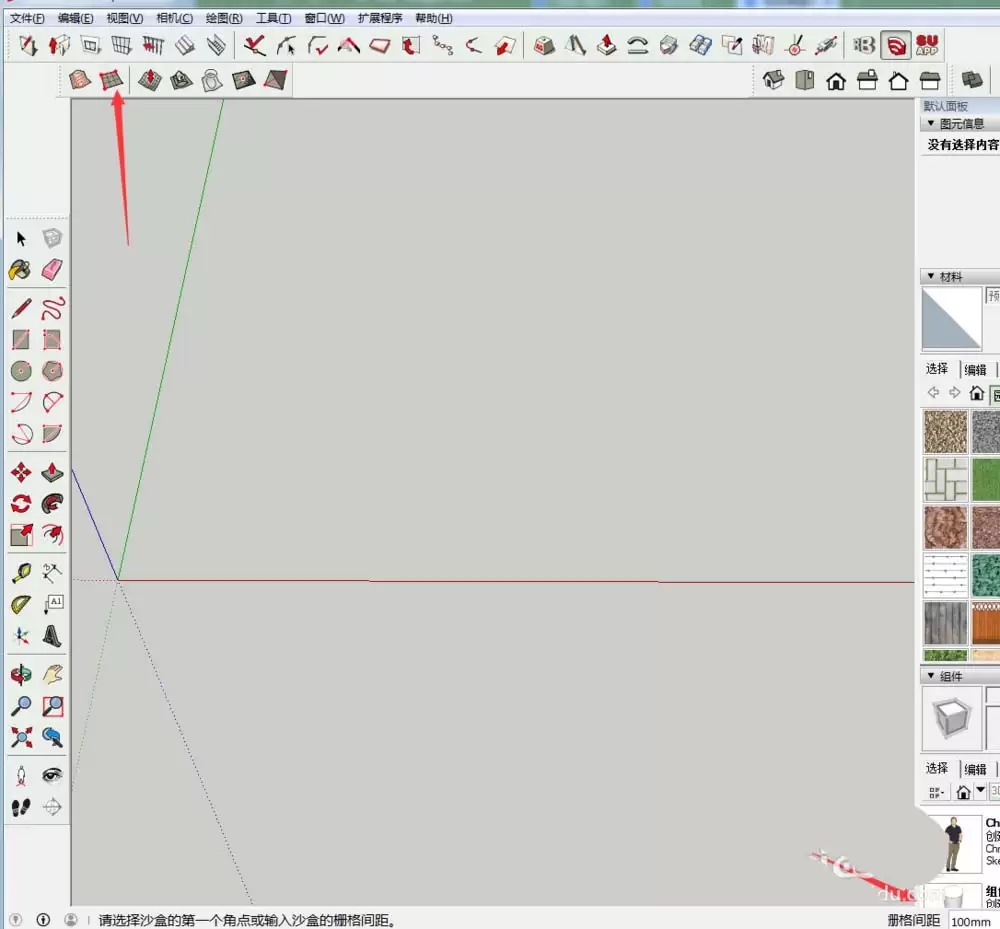
Task: Switch to the Top view house icon
Action: [805, 82]
